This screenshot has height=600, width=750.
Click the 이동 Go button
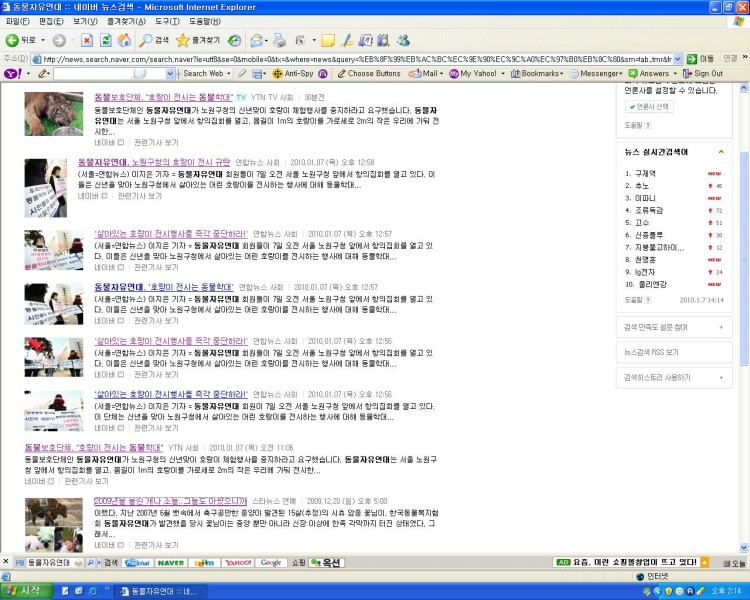coord(701,58)
